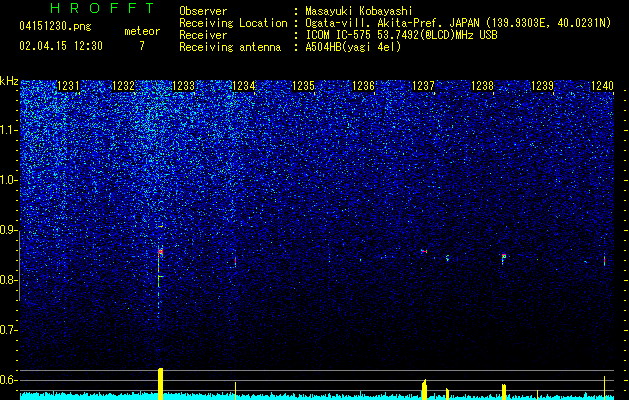This screenshot has width=629, height=400.
Task: Click the yellow power bar below 1237
Action: [424, 390]
